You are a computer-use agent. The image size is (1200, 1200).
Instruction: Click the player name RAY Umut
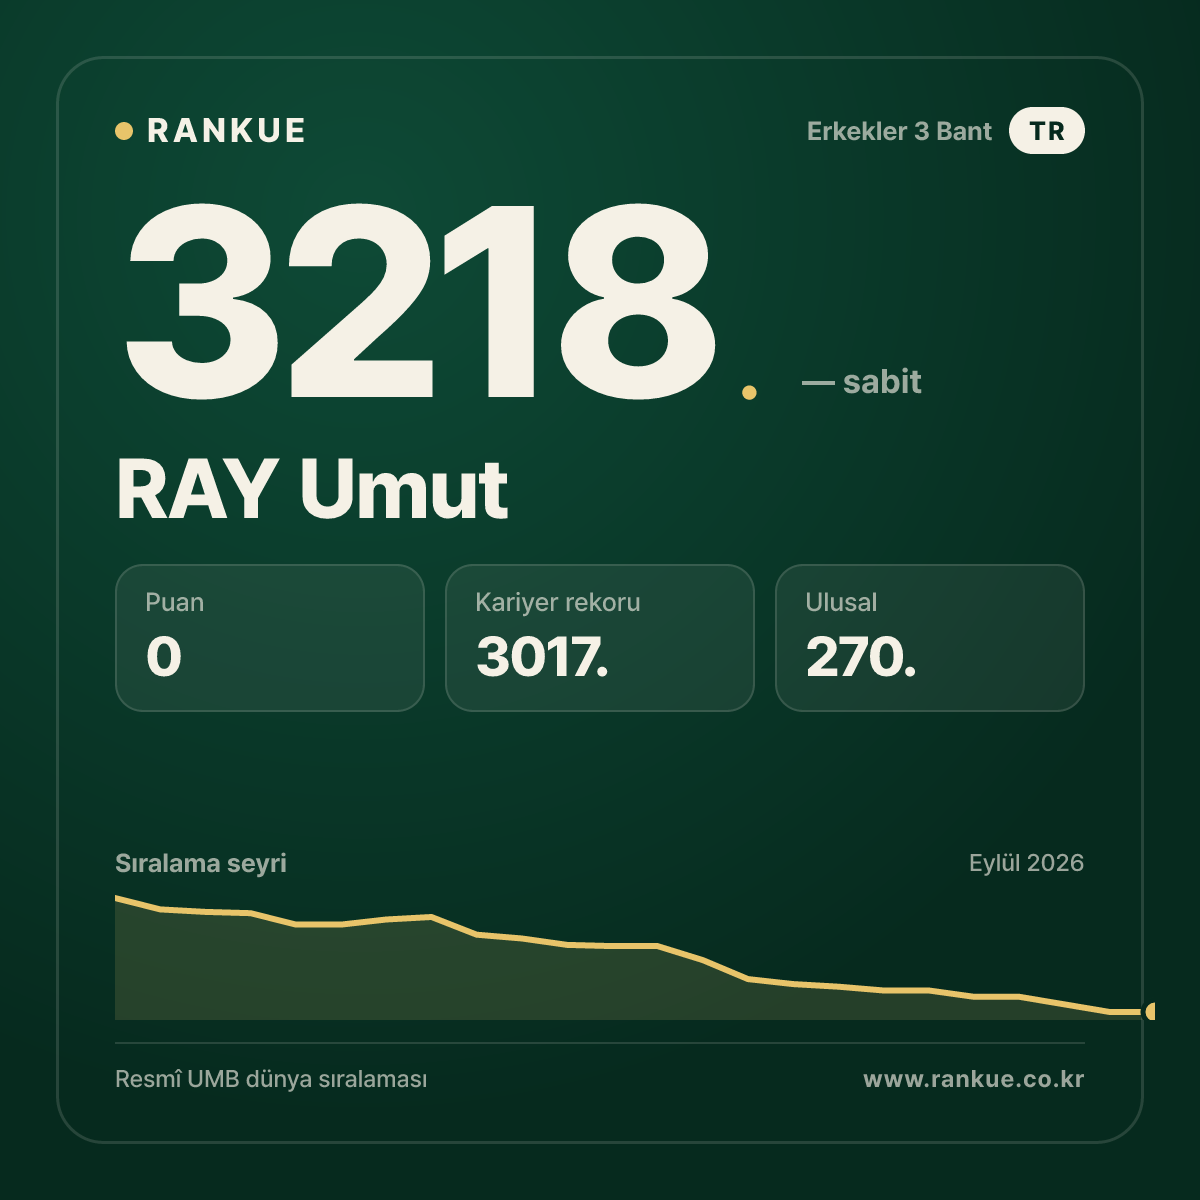point(312,489)
